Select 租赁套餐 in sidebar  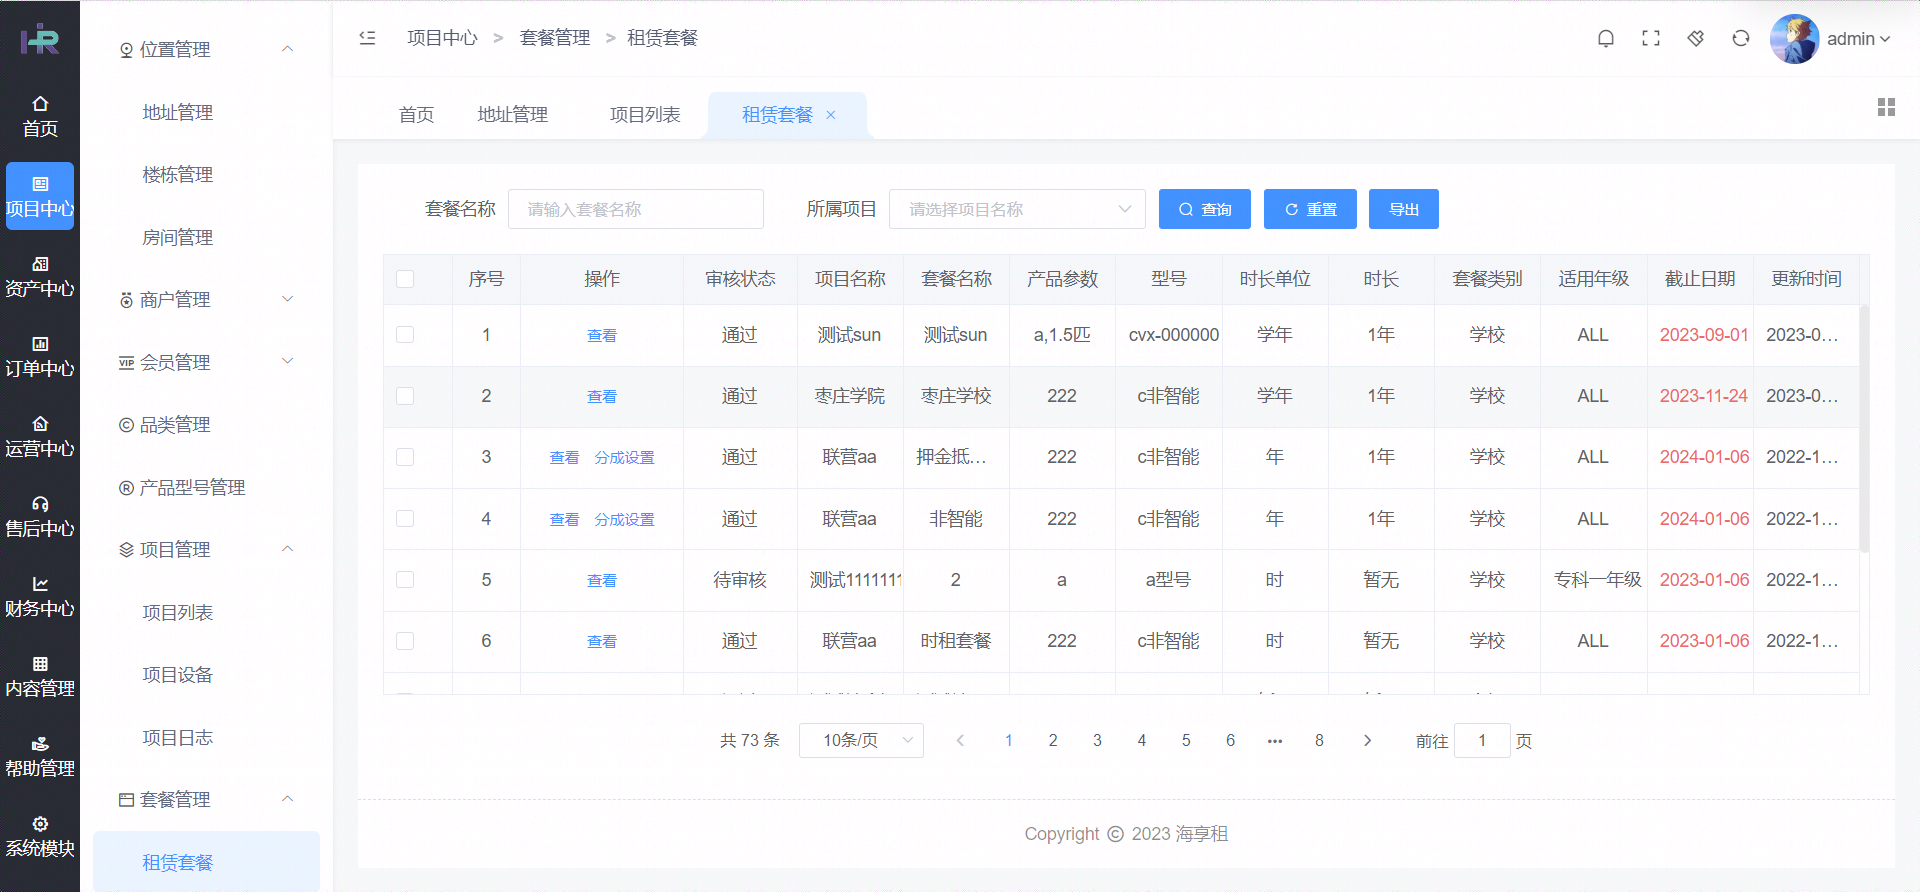(207, 861)
